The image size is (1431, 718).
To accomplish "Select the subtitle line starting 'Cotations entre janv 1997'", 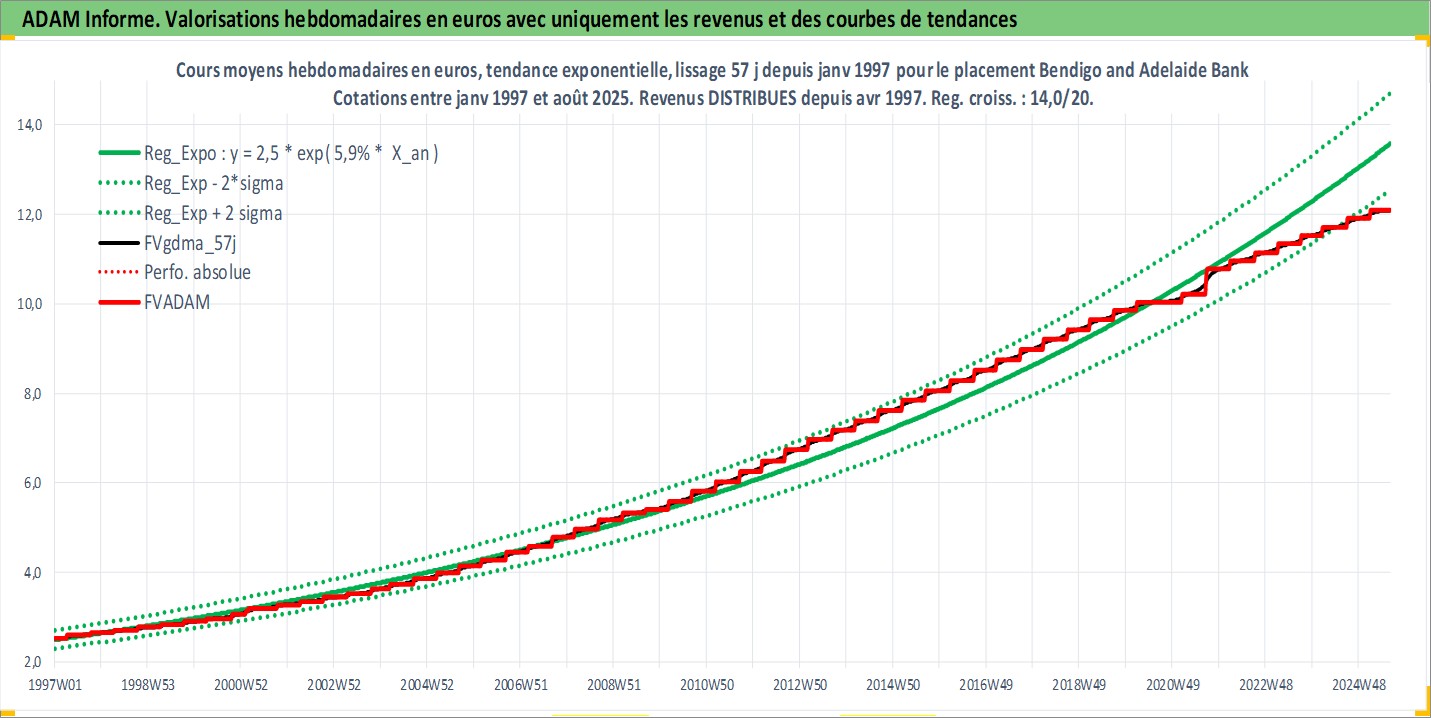I will pos(714,98).
